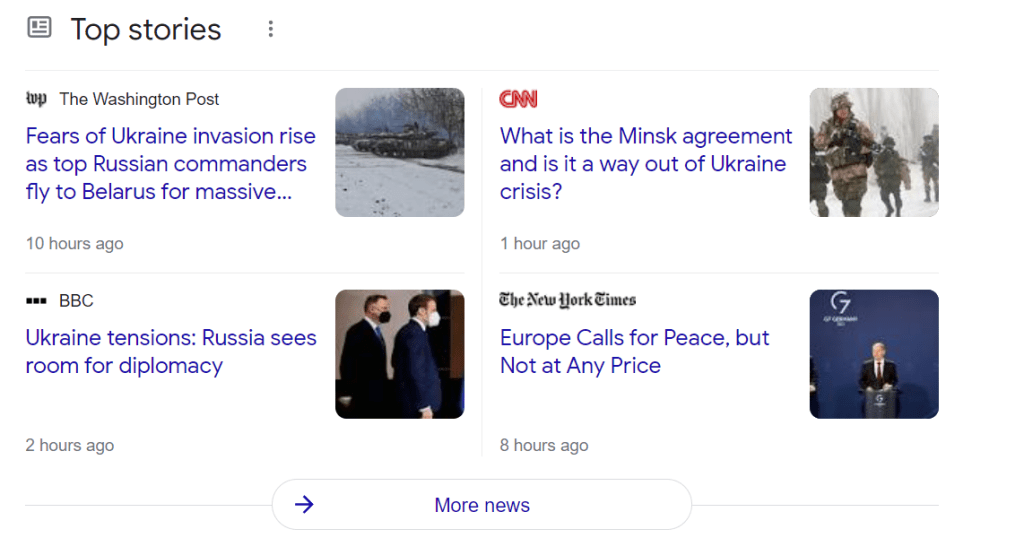Click the G7 podium speaker thumbnail
The height and width of the screenshot is (538, 1024).
pyautogui.click(x=873, y=354)
